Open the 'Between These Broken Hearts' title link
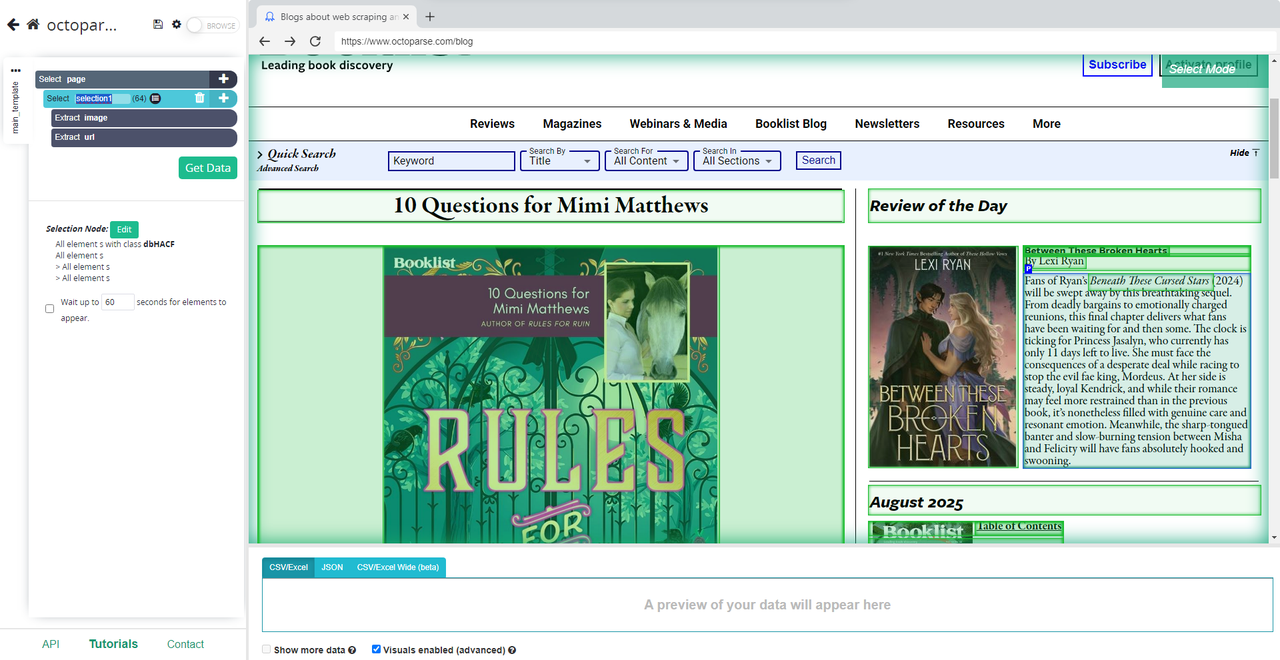The width and height of the screenshot is (1280, 660). tap(1096, 251)
